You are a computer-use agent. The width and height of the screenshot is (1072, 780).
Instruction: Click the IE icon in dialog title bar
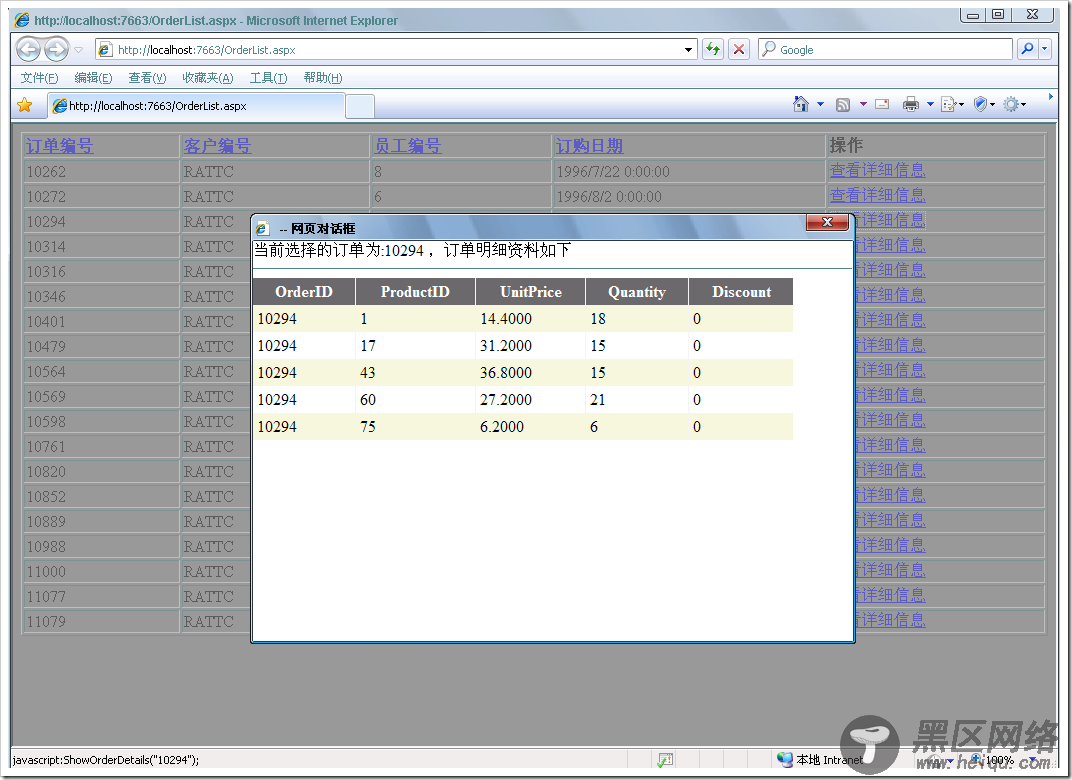tap(263, 228)
